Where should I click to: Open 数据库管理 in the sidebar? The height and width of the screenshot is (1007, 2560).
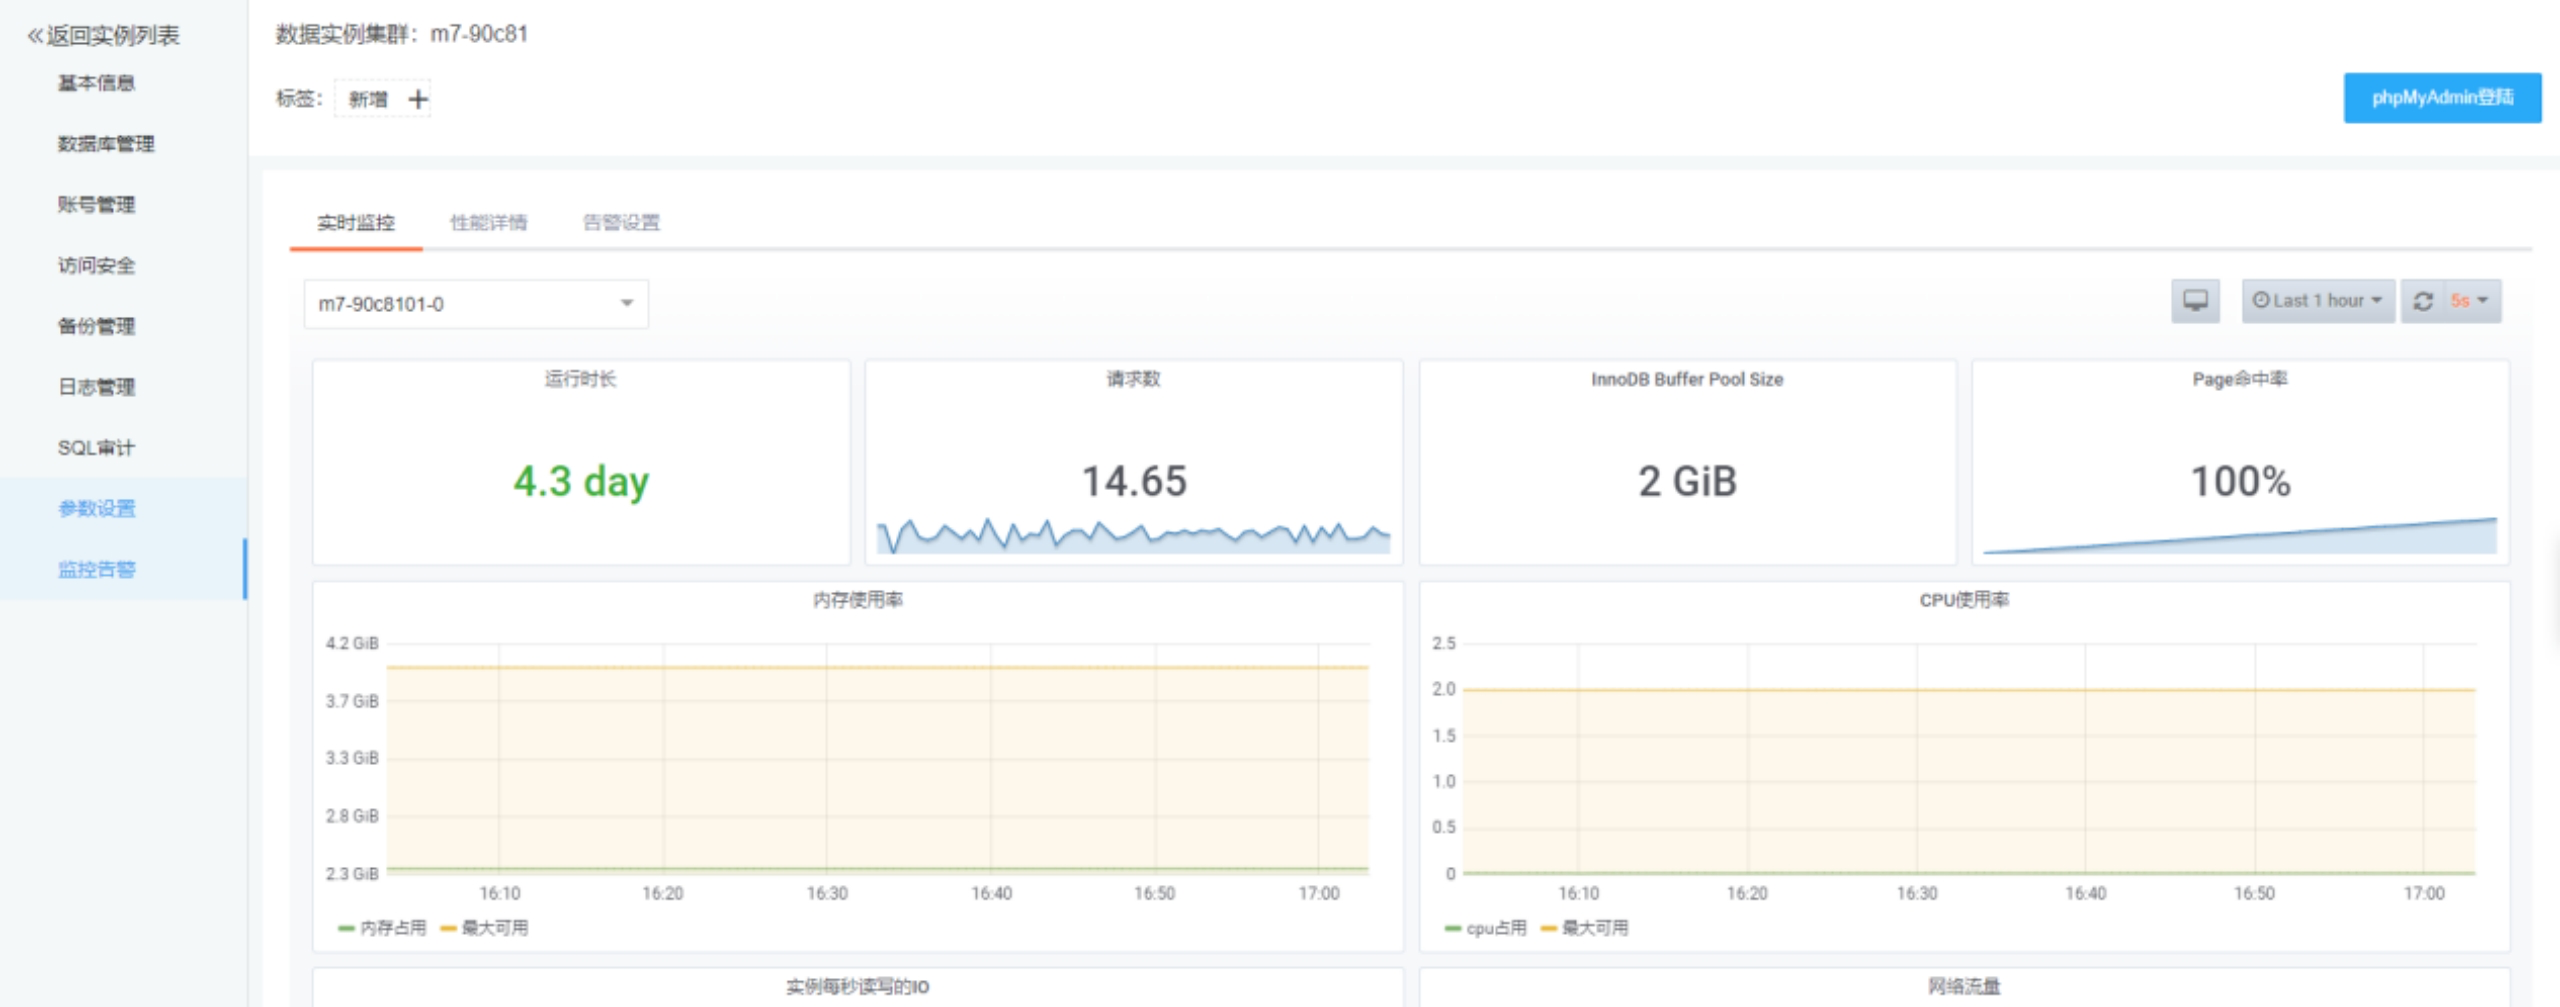(106, 144)
